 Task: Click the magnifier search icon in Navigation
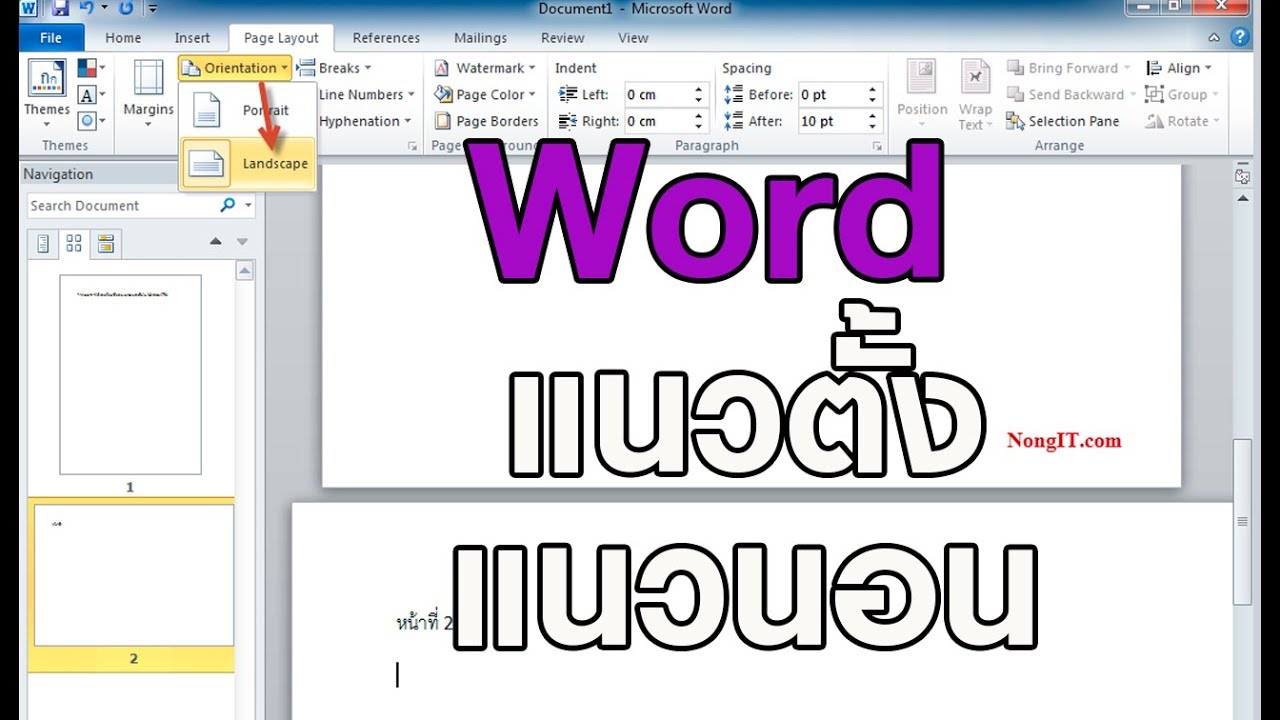228,205
